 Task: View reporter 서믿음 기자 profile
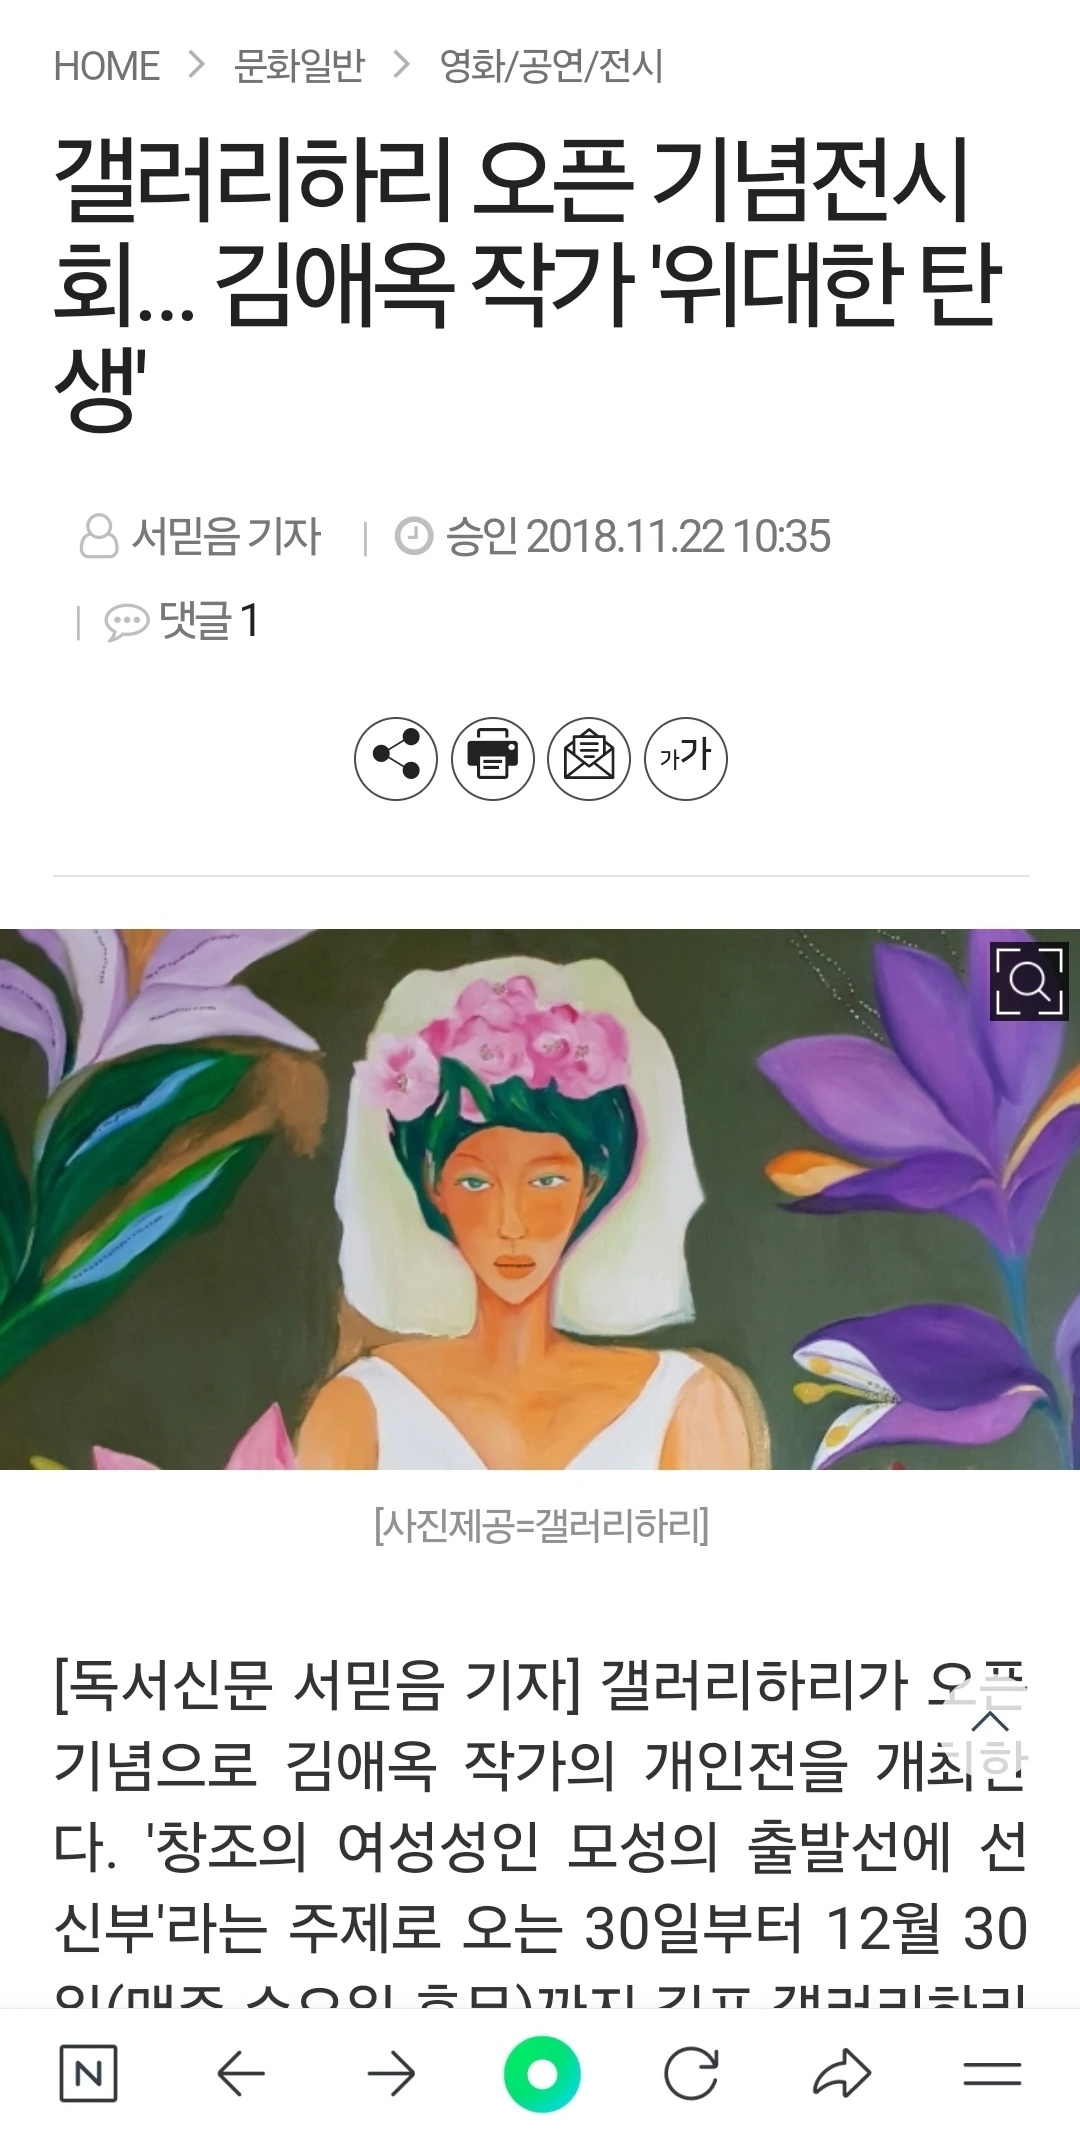(x=200, y=536)
